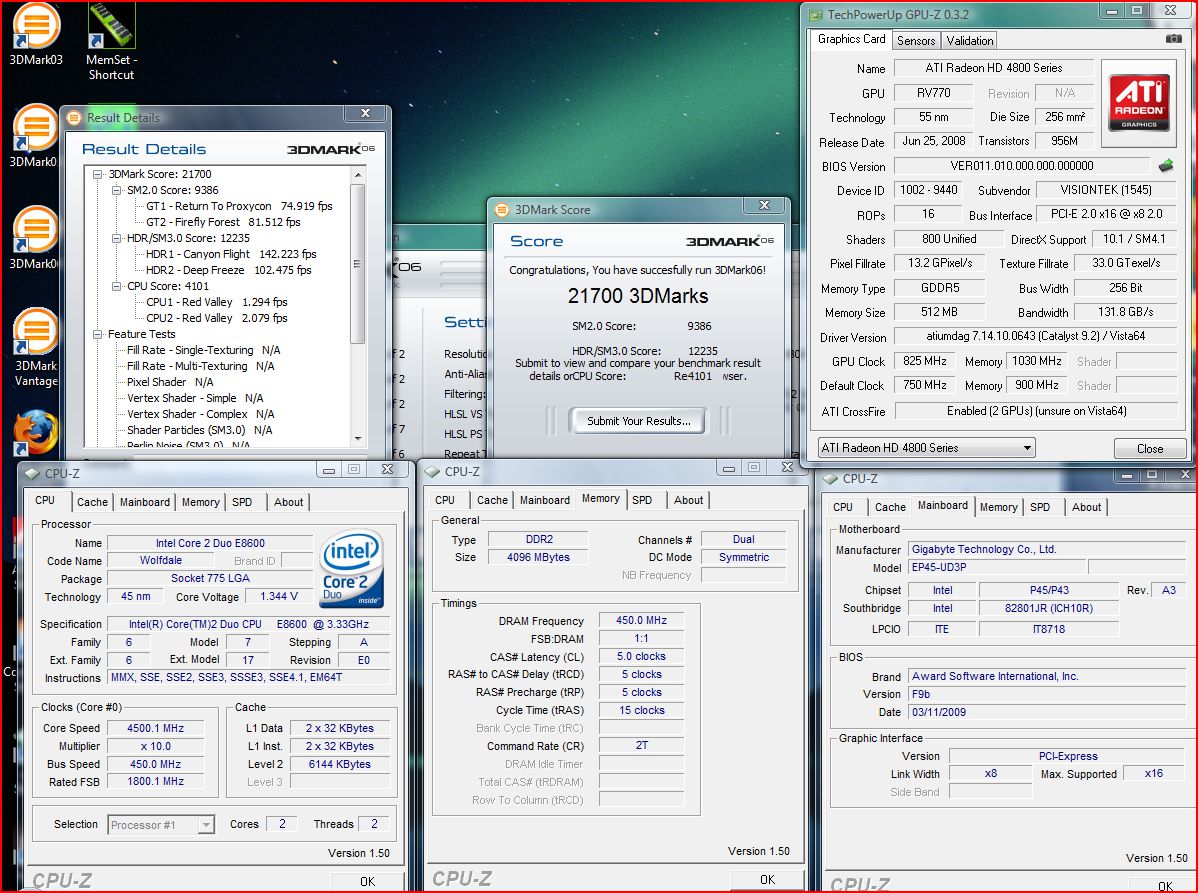
Task: Click the 3DMark Score window icon
Action: pyautogui.click(x=502, y=209)
